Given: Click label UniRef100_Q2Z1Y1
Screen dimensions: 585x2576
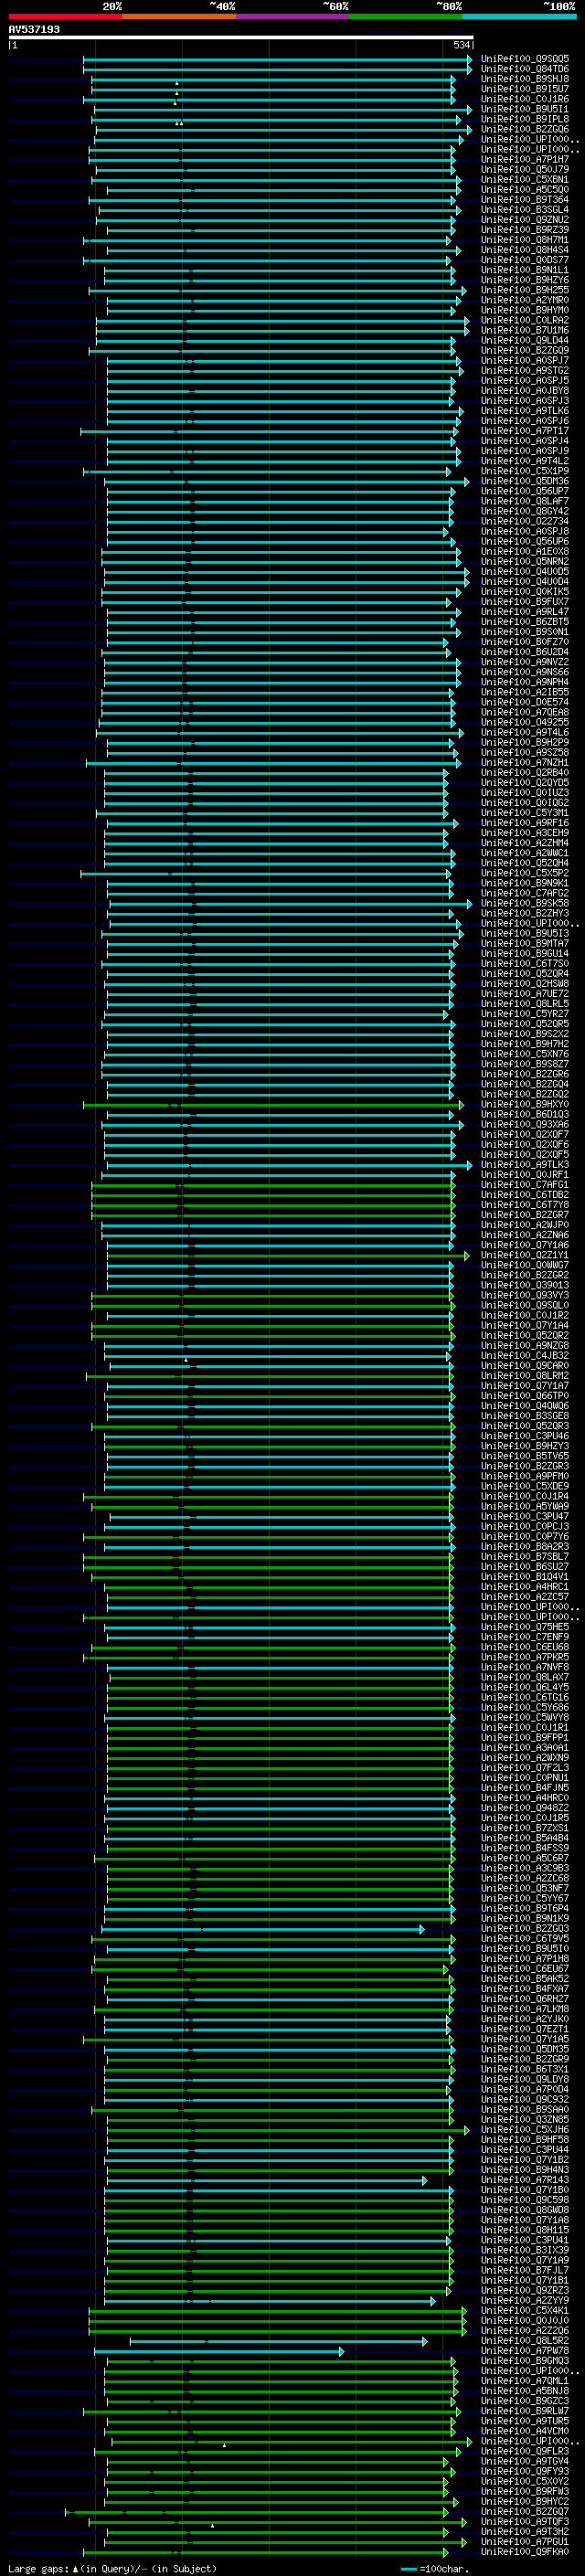Looking at the screenshot, I should (x=525, y=1255).
